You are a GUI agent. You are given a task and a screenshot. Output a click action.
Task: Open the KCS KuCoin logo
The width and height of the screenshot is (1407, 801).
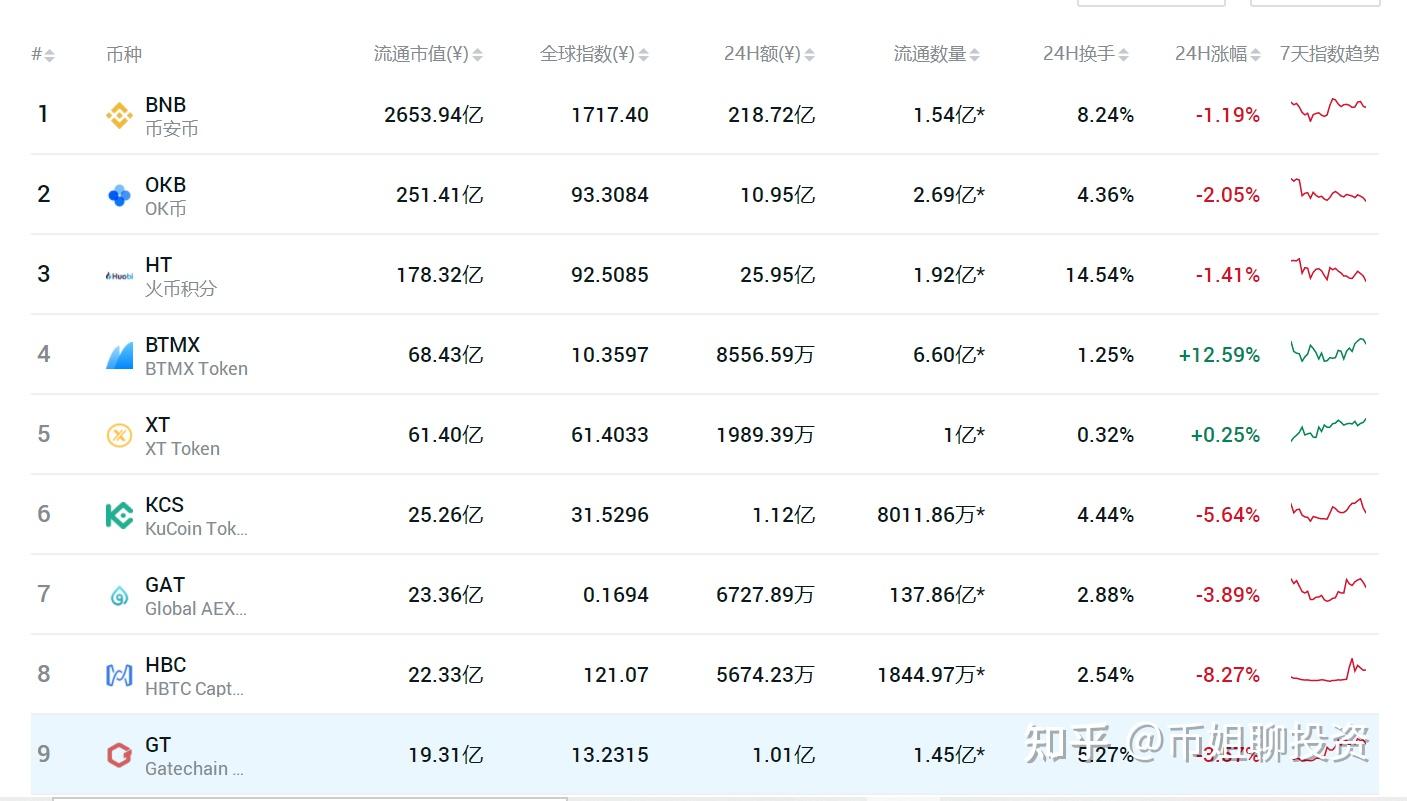click(x=119, y=516)
